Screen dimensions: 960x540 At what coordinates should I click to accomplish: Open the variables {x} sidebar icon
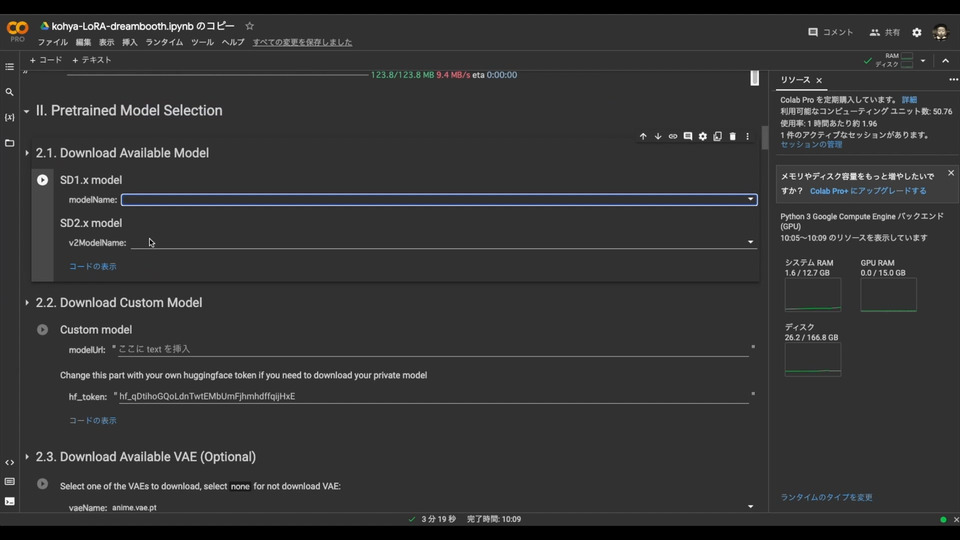[9, 117]
